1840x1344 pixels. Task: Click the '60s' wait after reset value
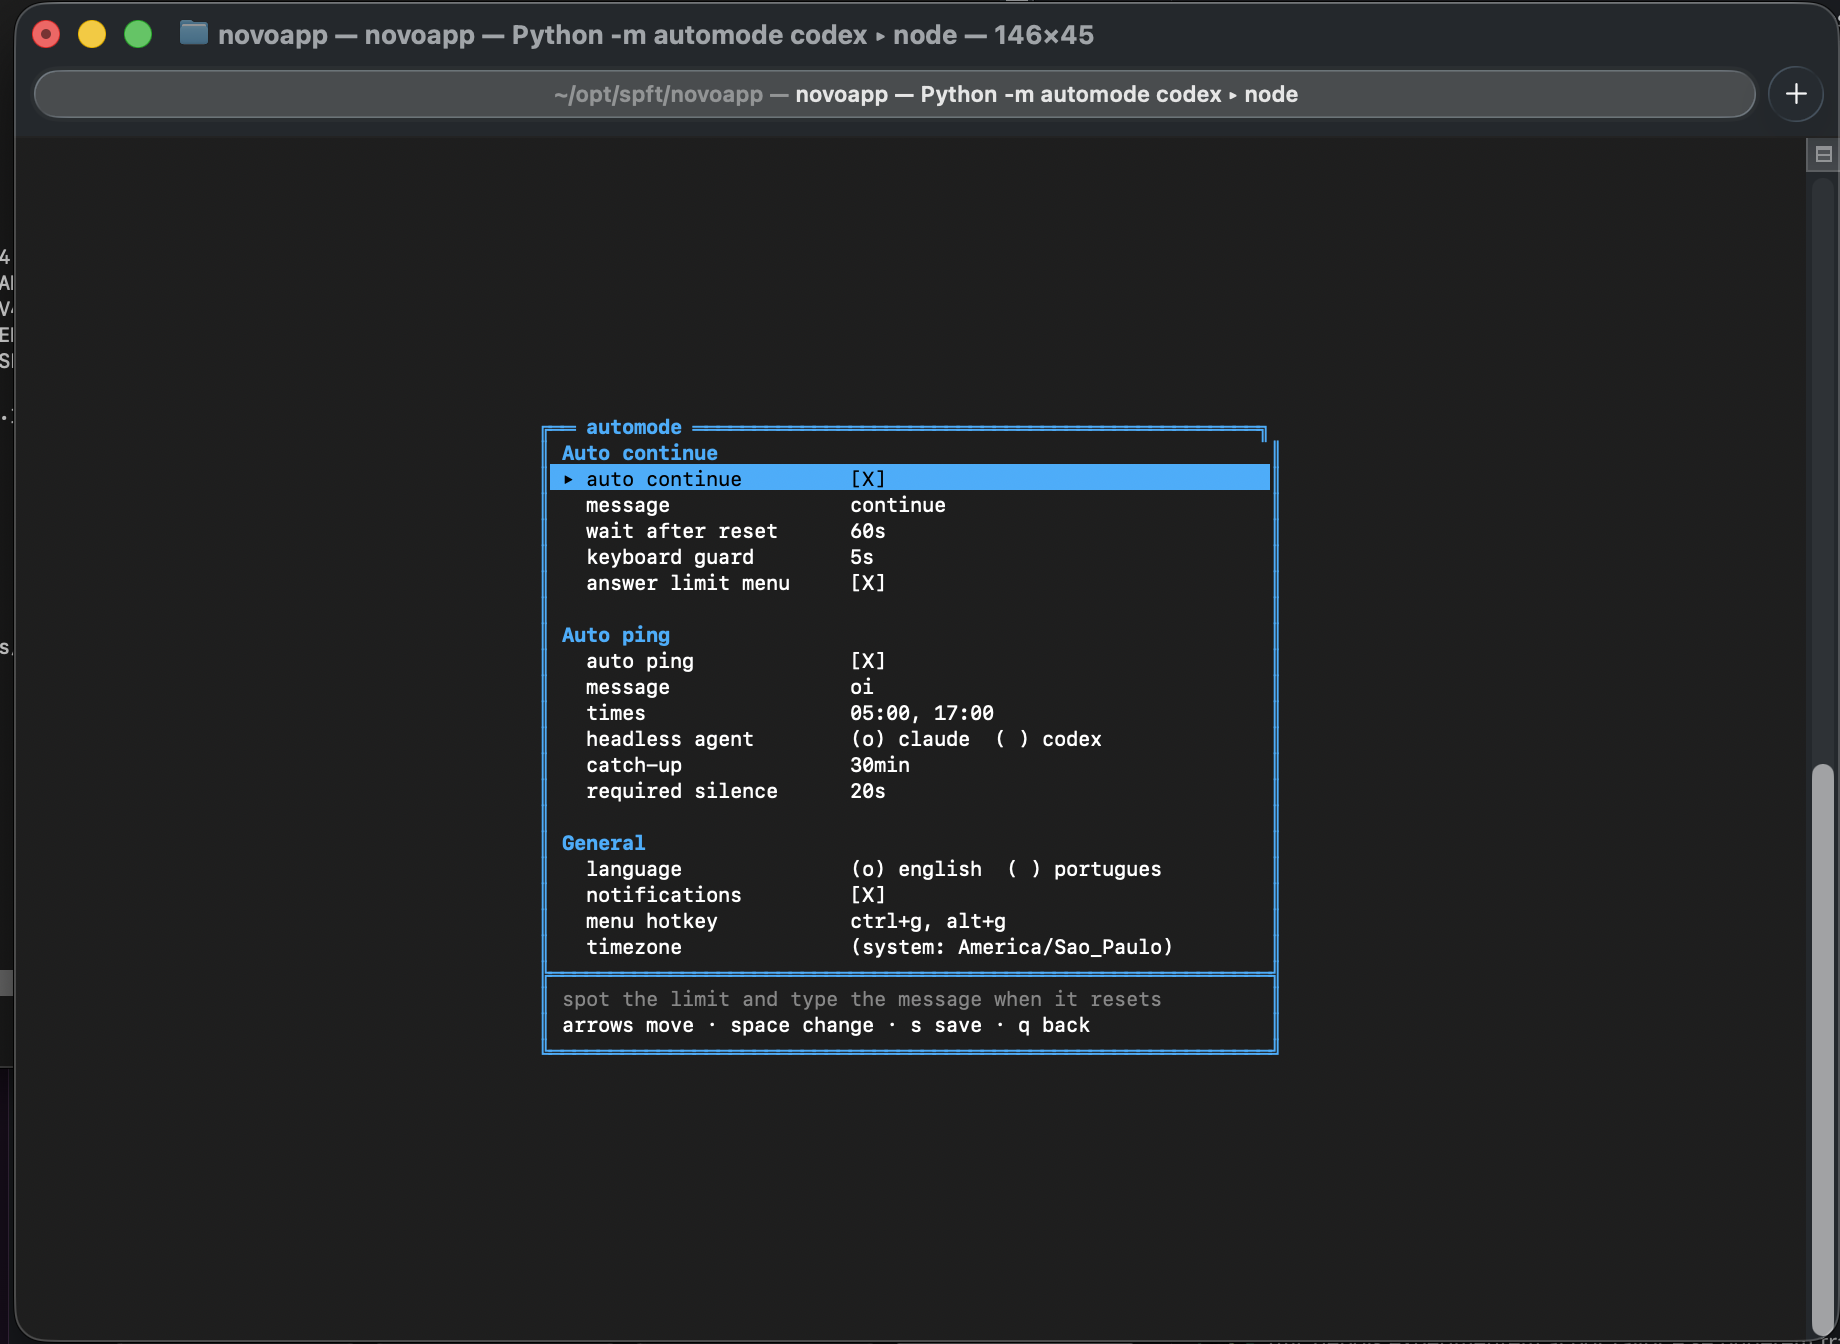[x=868, y=531]
